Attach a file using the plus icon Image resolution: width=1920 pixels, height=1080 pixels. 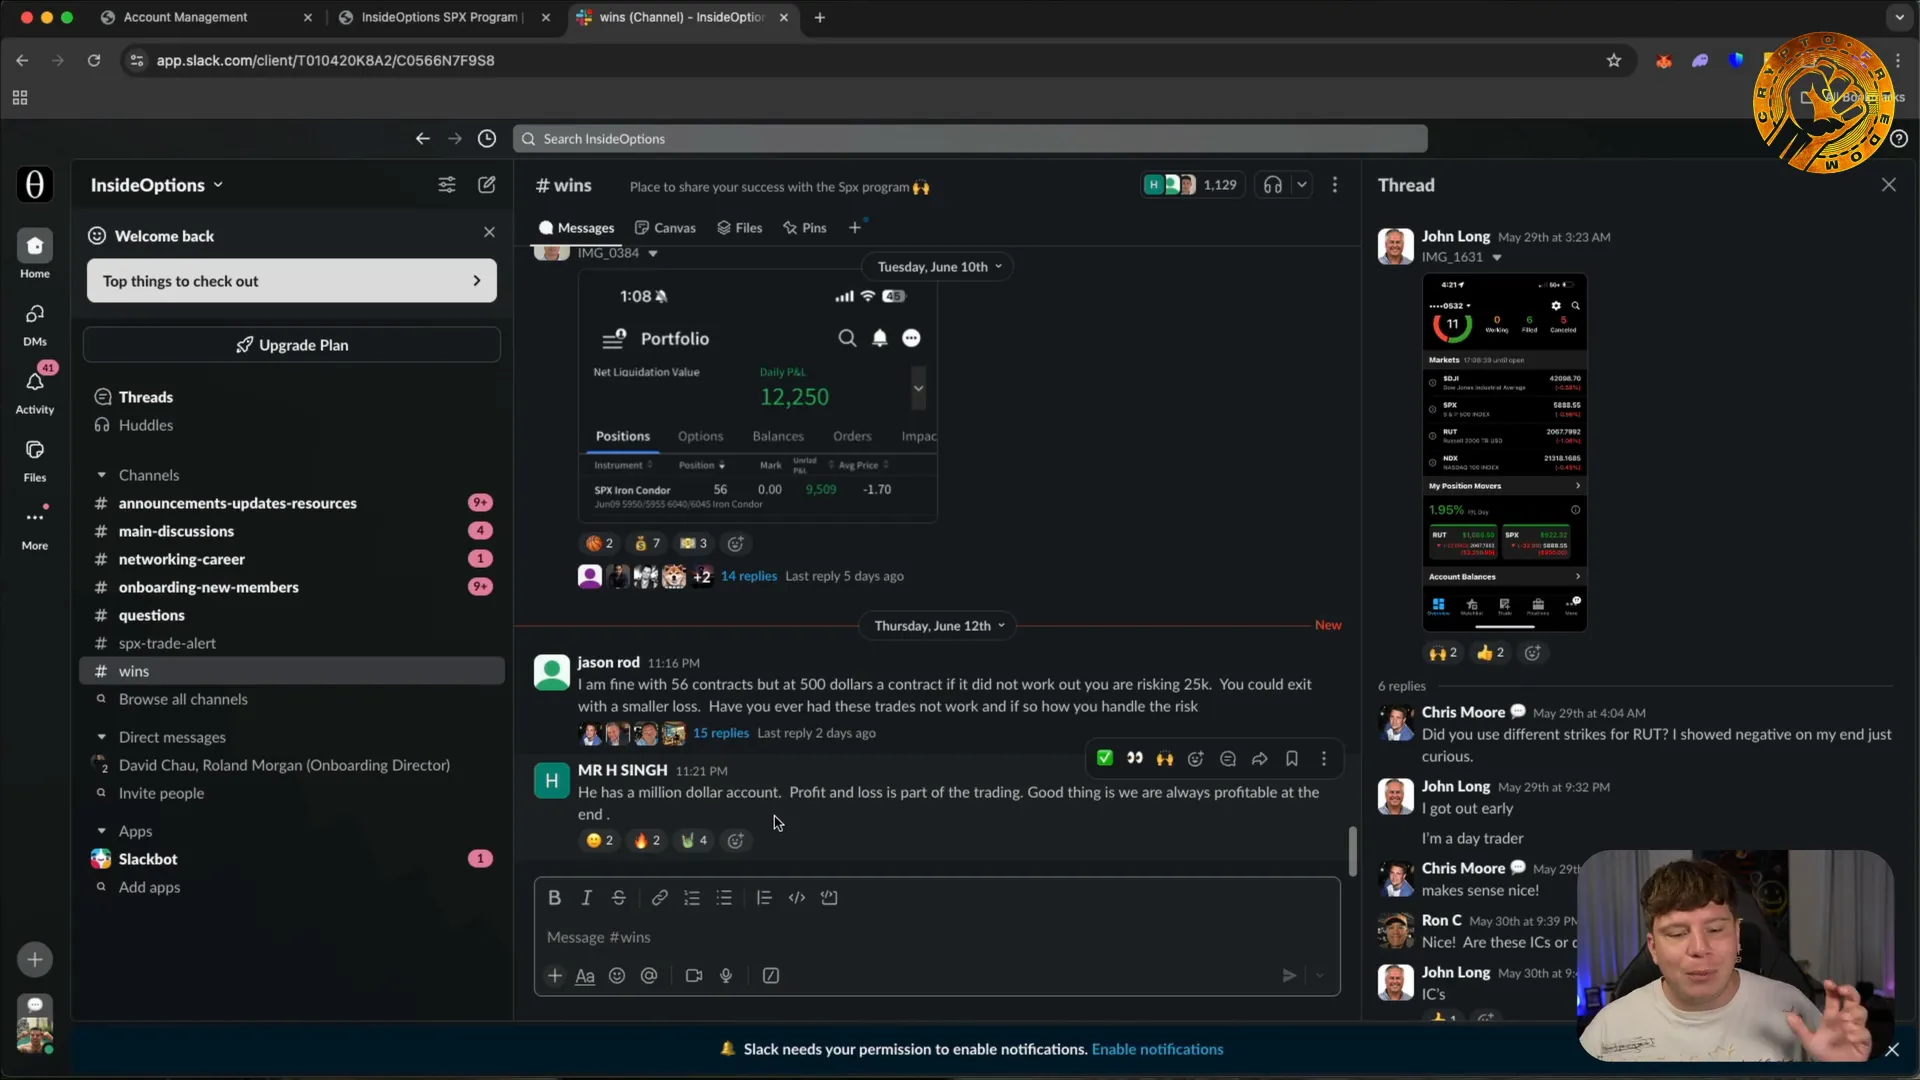(x=555, y=976)
